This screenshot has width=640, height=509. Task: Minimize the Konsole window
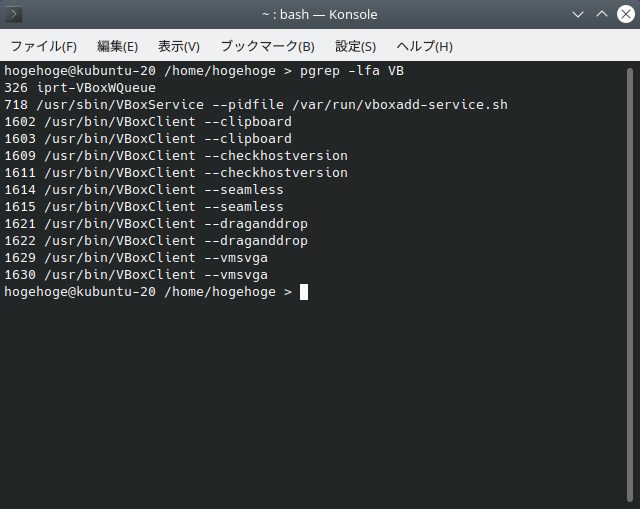(x=578, y=15)
